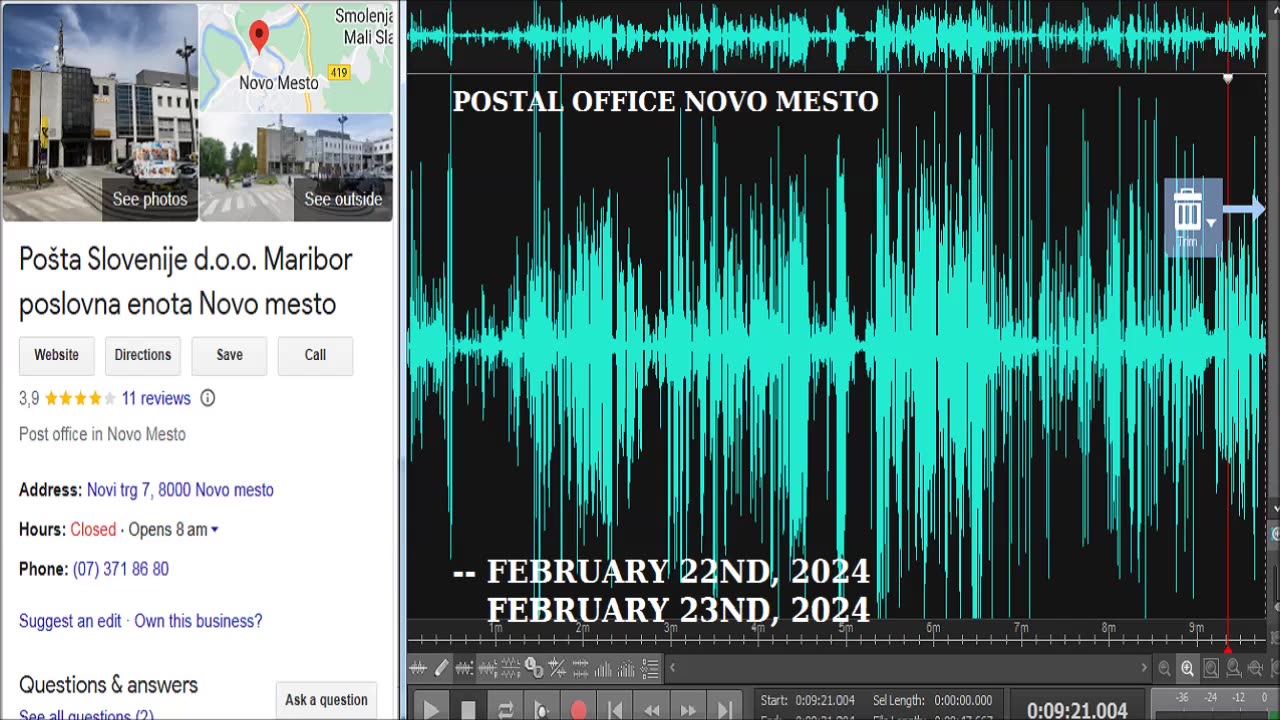1280x720 pixels.
Task: Click the Ask a question button
Action: tap(327, 700)
